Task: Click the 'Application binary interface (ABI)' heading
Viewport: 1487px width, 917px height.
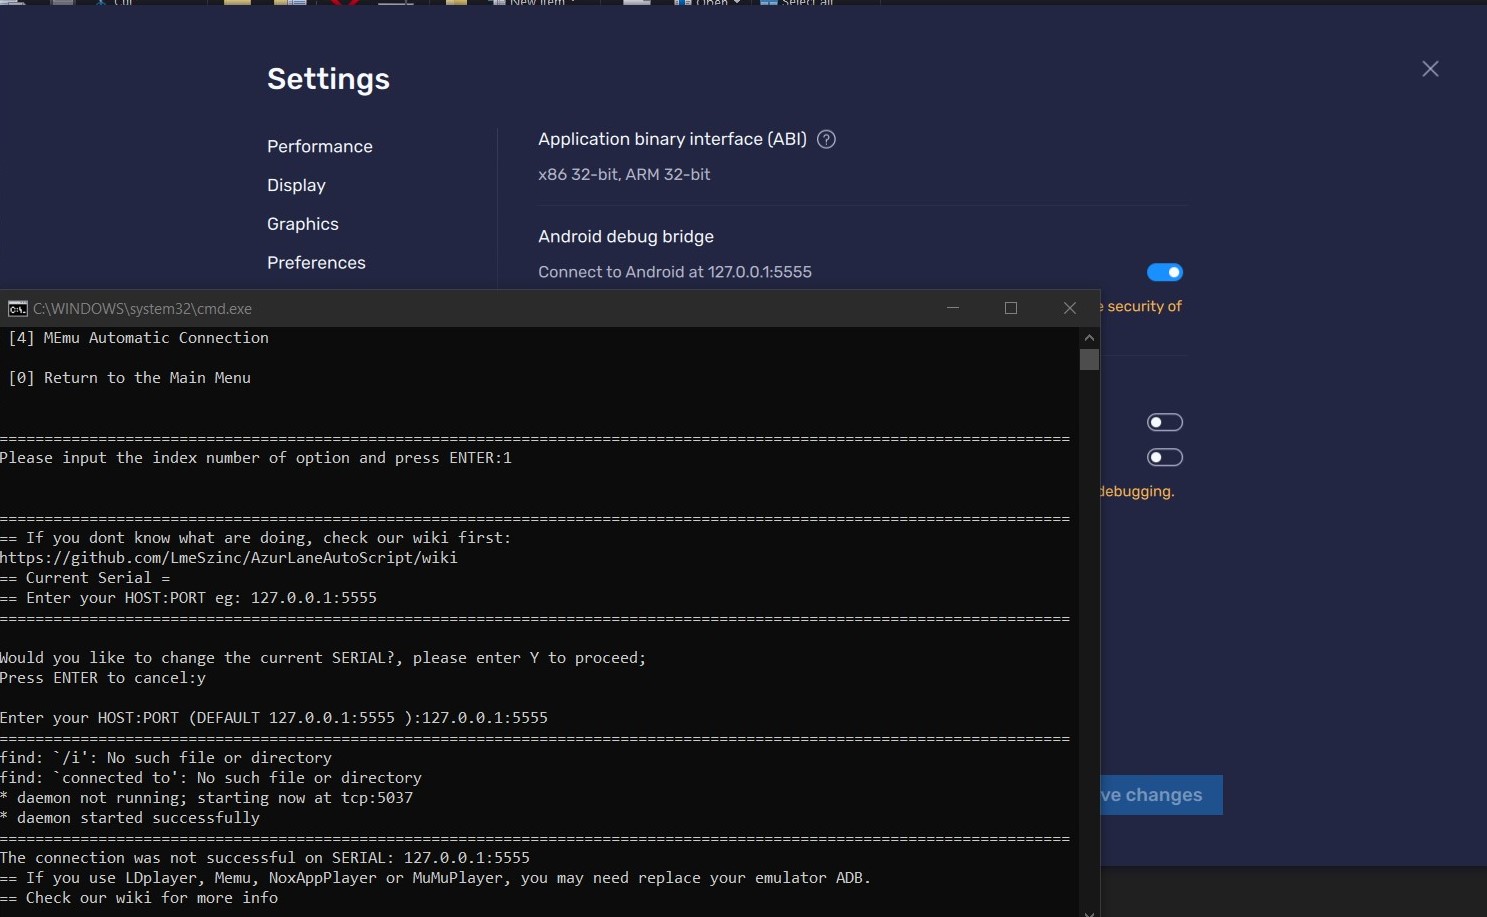Action: click(672, 139)
